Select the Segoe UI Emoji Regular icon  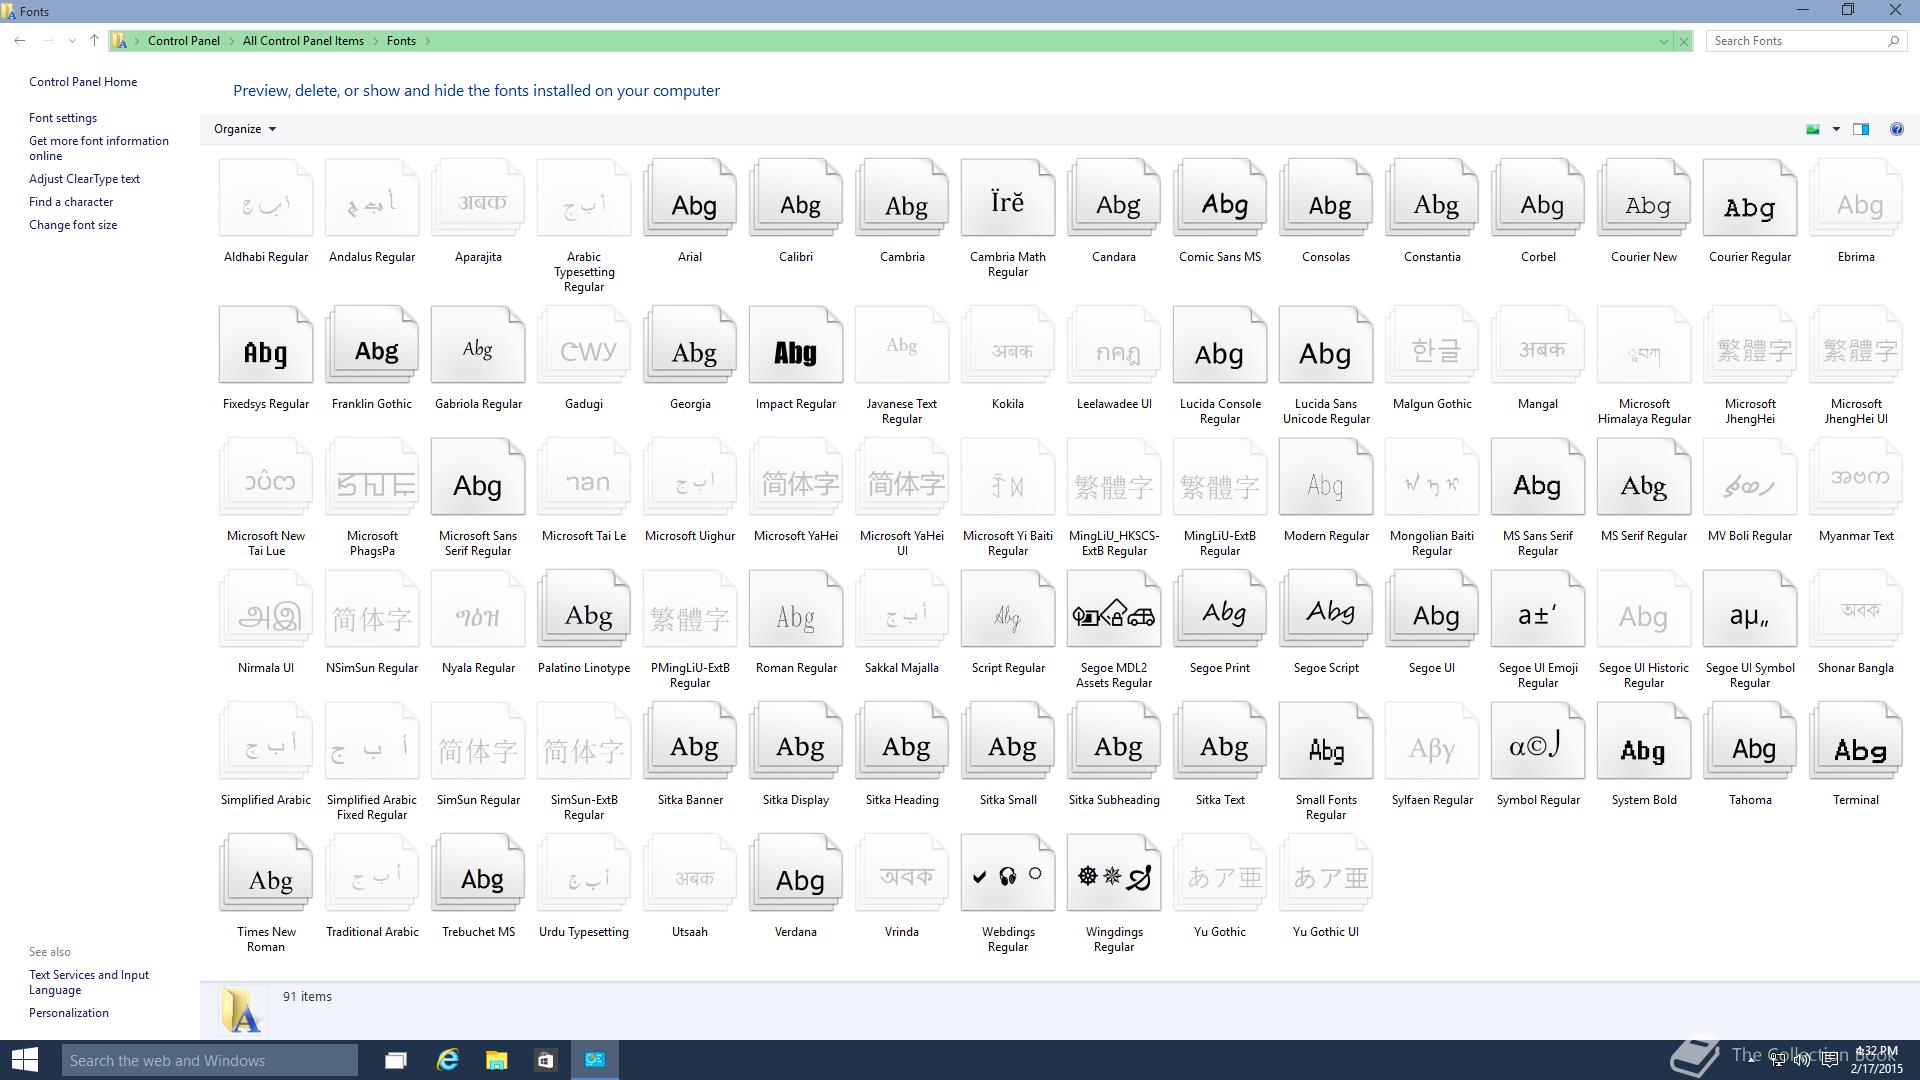point(1538,609)
